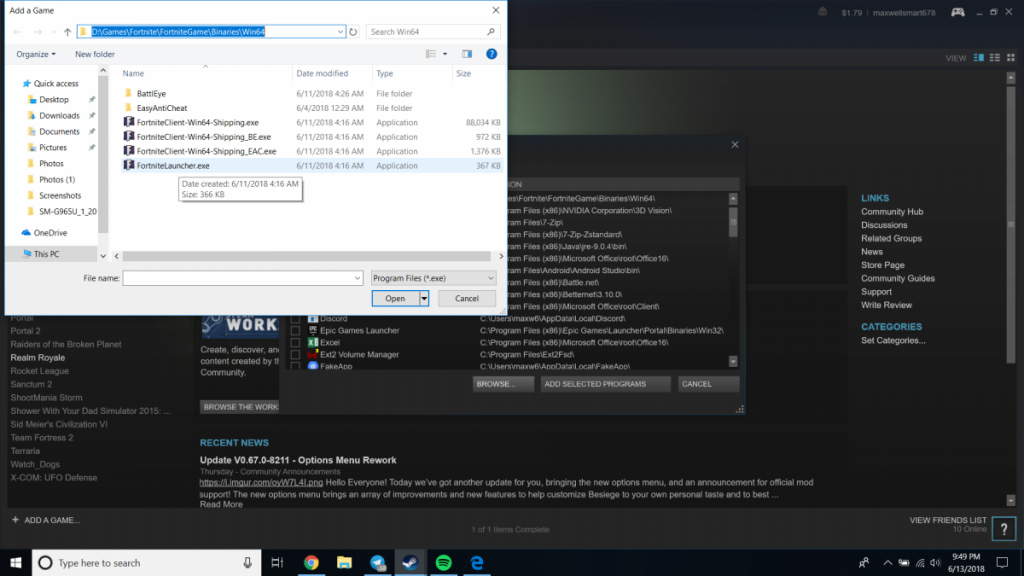Open Microsoft Edge from taskbar
The height and width of the screenshot is (576, 1024).
[x=477, y=562]
